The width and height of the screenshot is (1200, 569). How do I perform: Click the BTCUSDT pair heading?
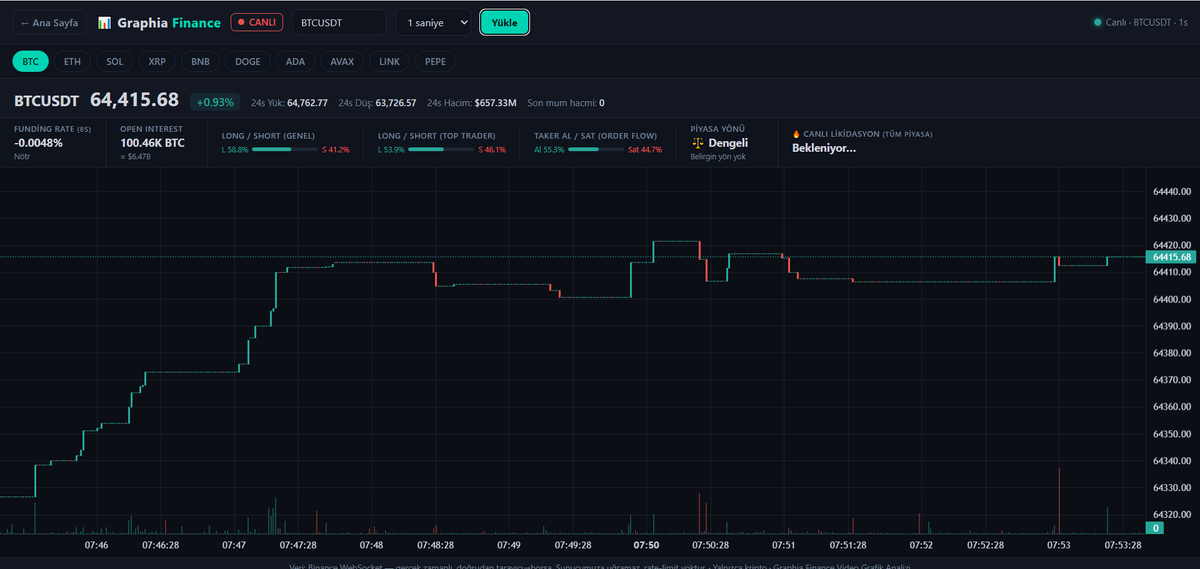pos(46,101)
